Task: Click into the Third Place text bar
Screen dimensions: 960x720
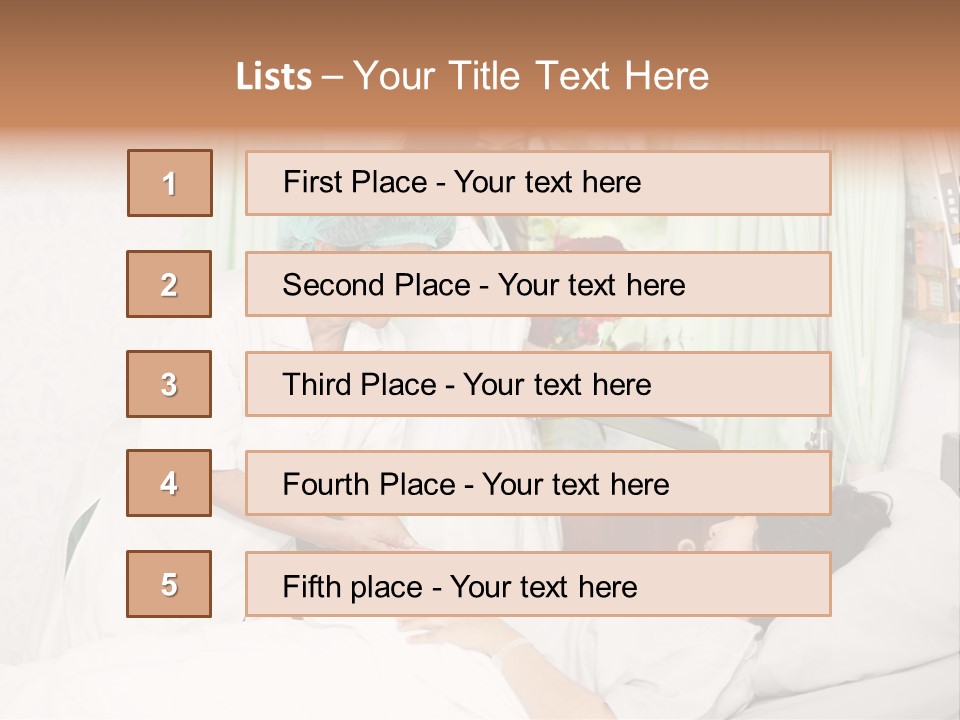Action: click(x=538, y=384)
